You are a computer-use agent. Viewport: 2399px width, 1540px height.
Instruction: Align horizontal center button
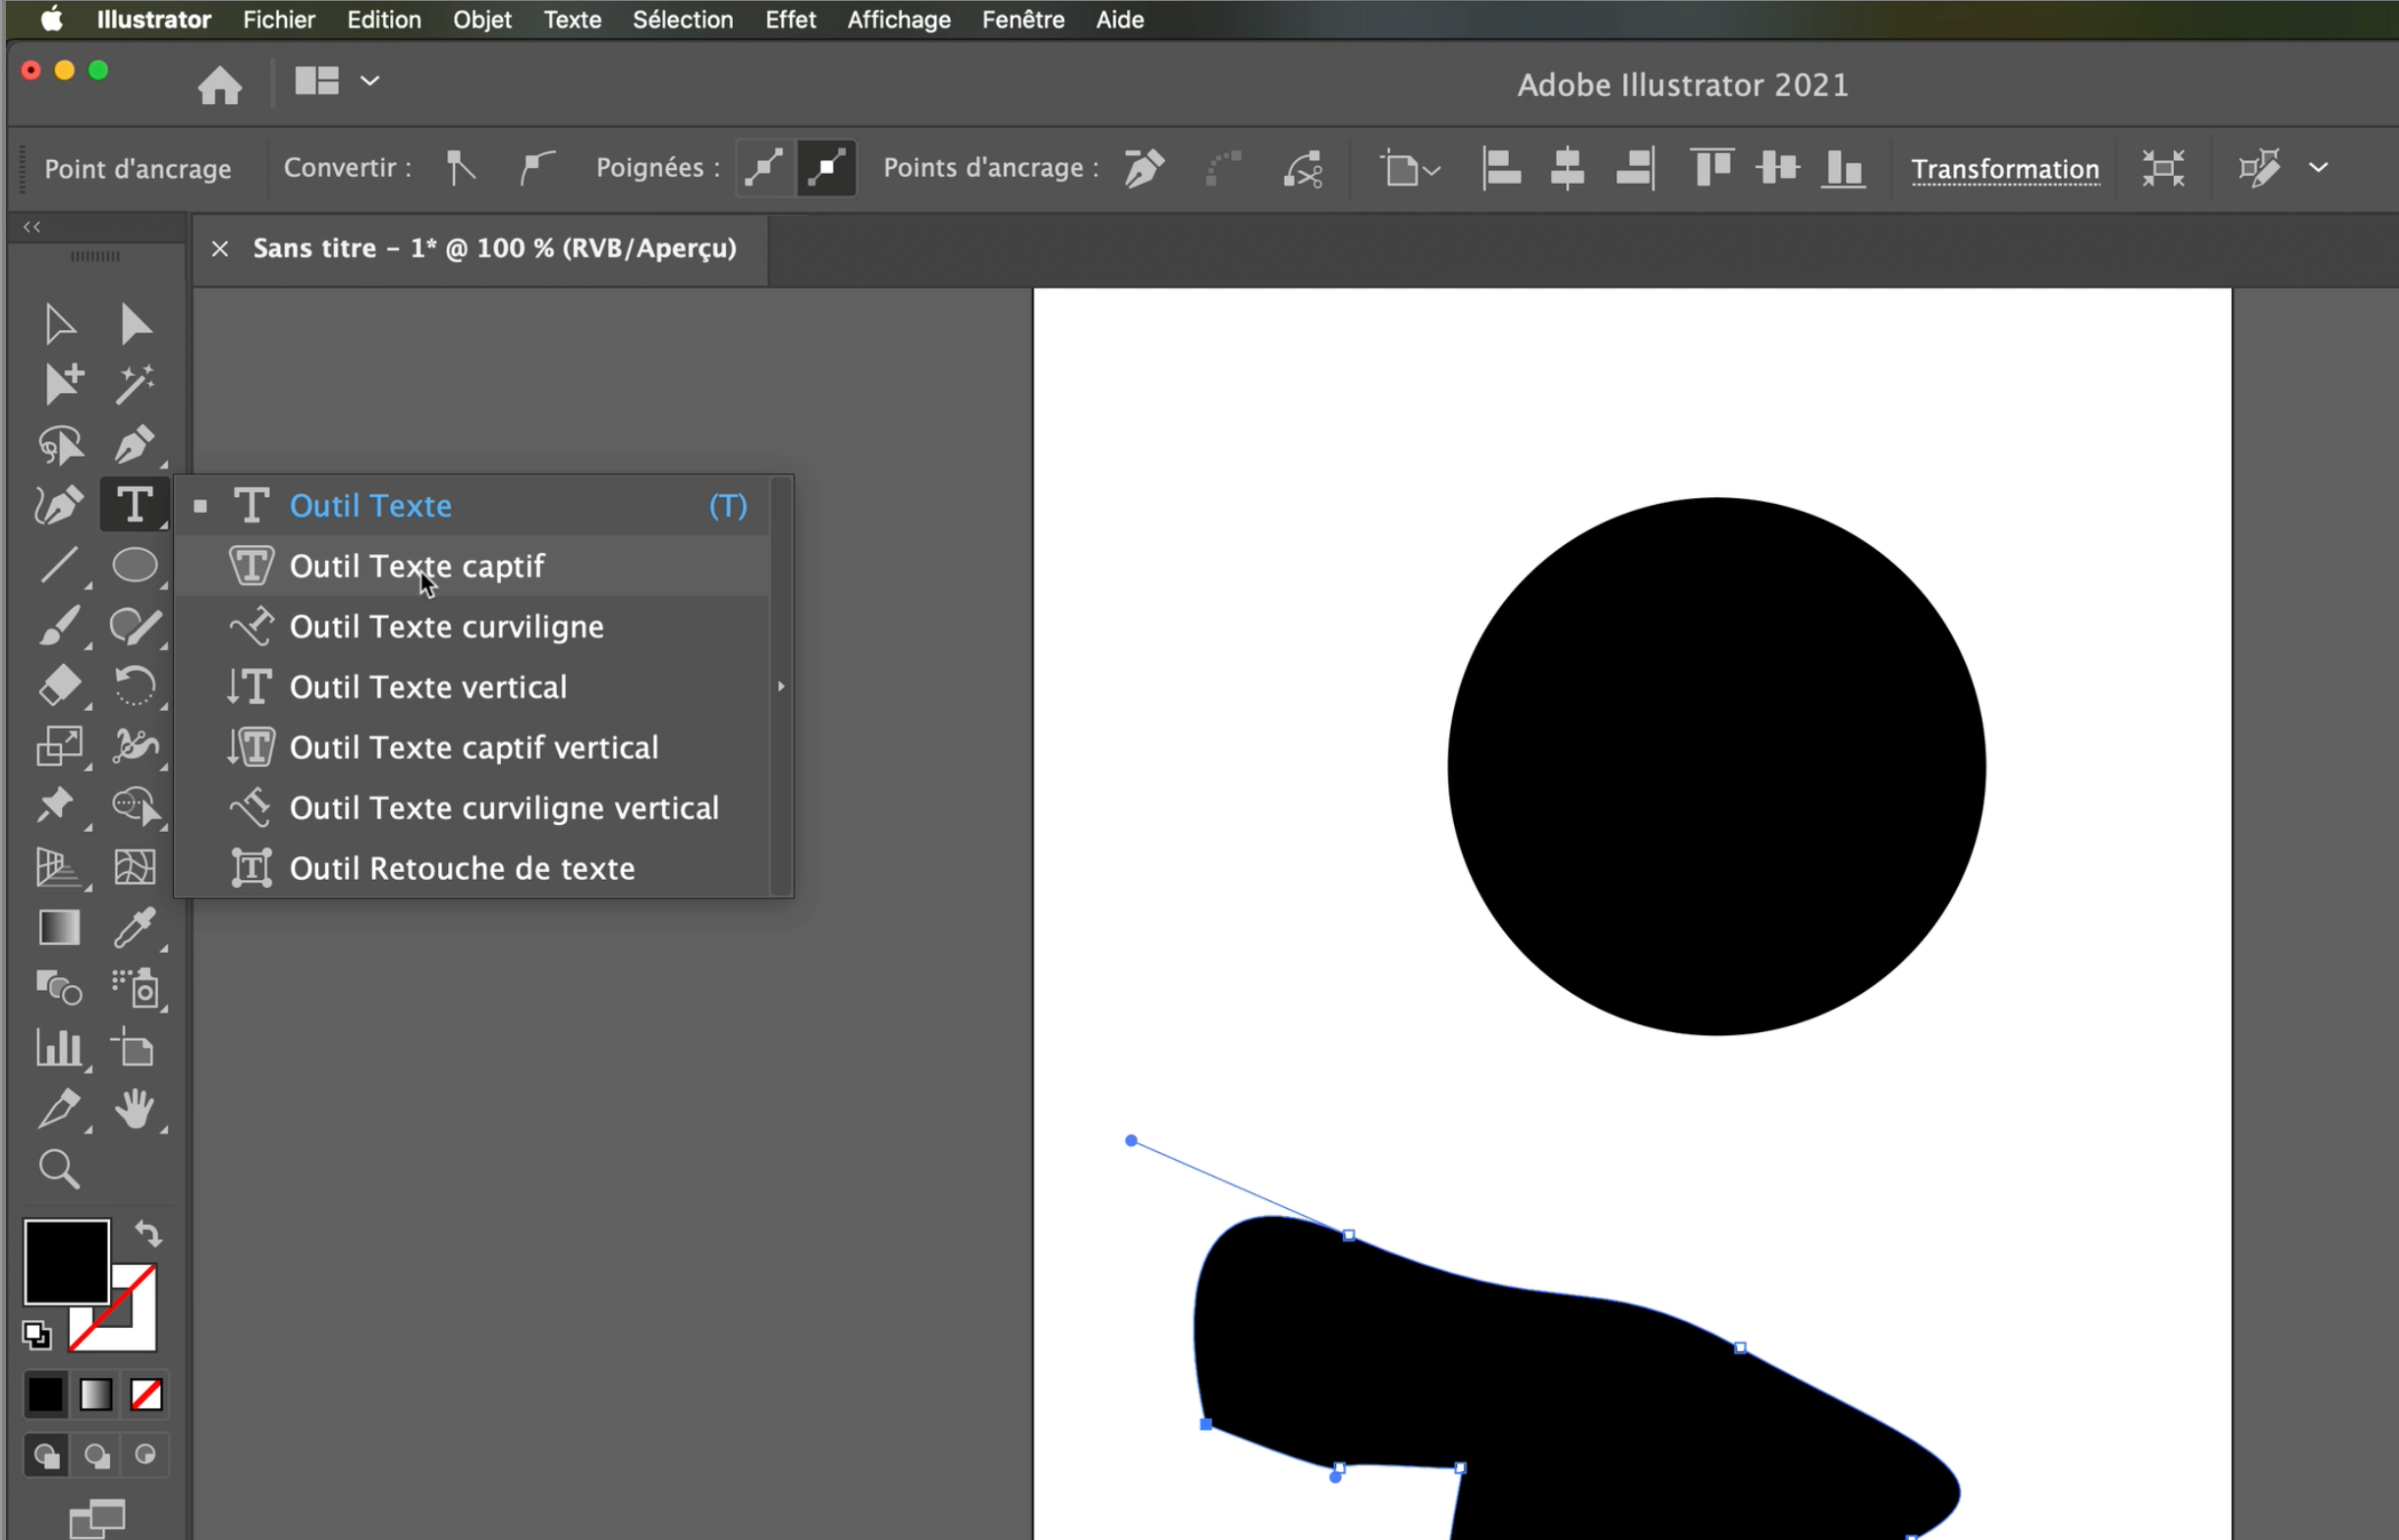tap(1567, 168)
